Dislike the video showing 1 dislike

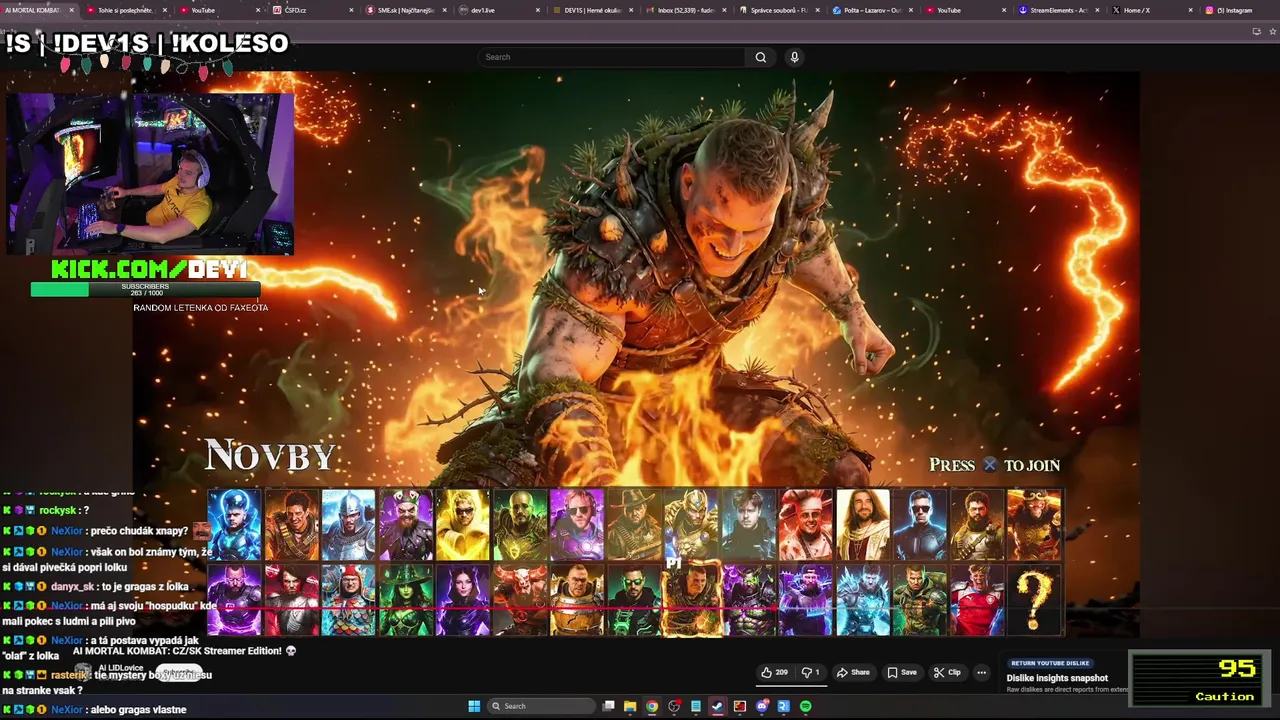(x=811, y=672)
